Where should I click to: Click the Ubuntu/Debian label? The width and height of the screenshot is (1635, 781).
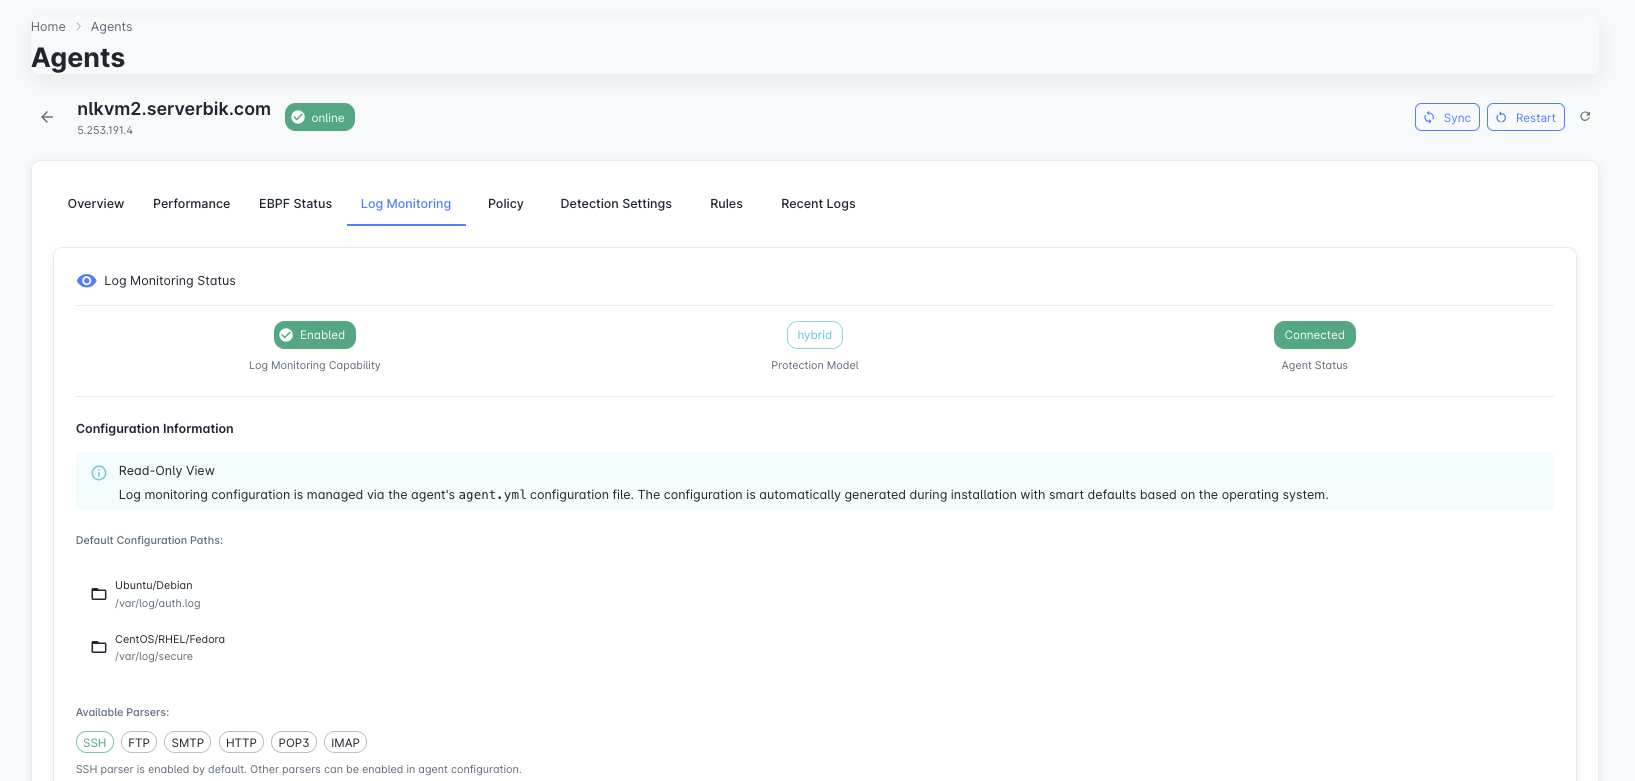(154, 586)
